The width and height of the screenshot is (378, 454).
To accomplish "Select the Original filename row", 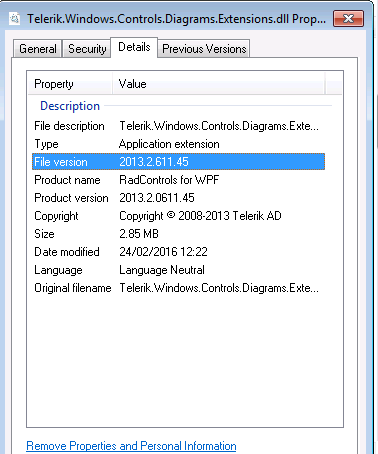I will point(178,288).
